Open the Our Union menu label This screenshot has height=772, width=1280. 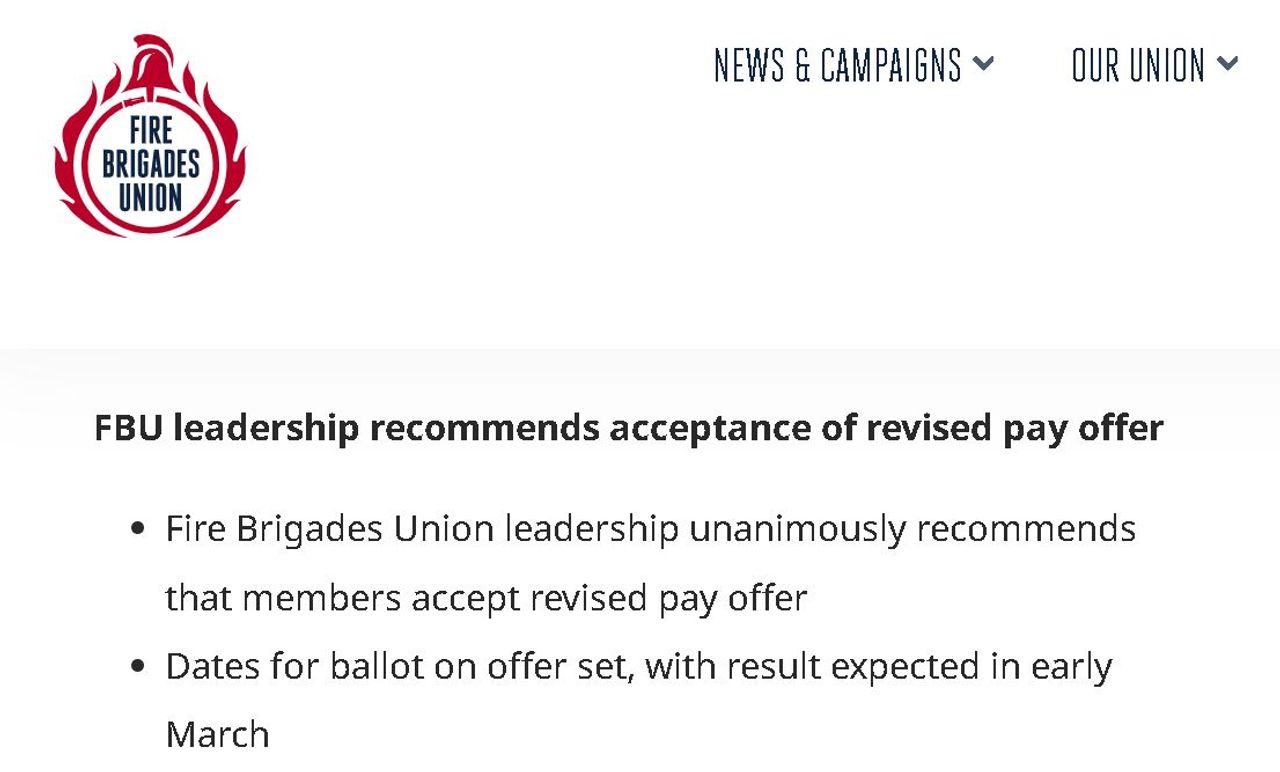point(1138,66)
